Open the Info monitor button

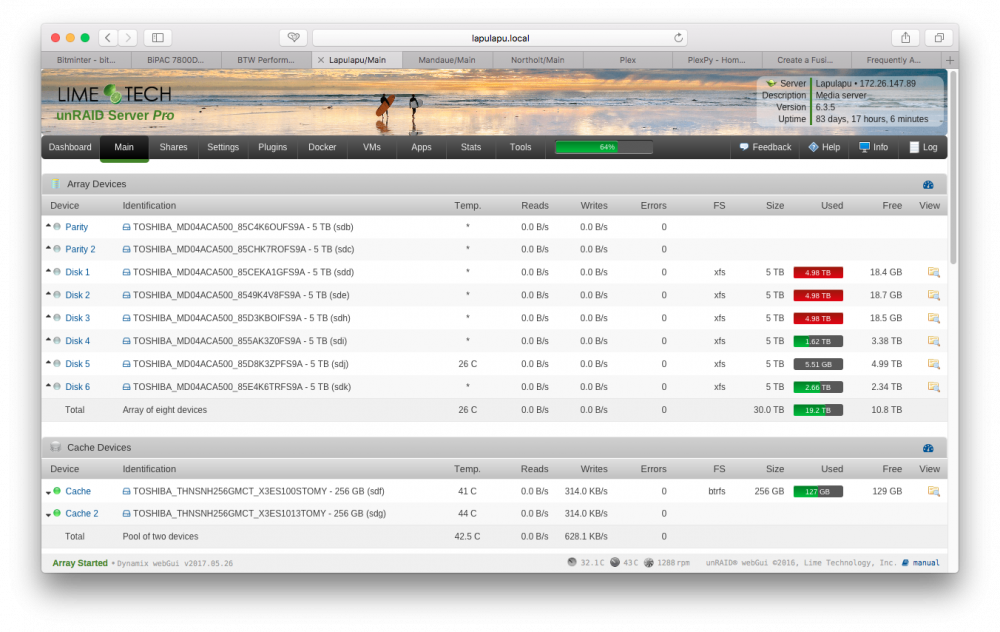click(873, 147)
